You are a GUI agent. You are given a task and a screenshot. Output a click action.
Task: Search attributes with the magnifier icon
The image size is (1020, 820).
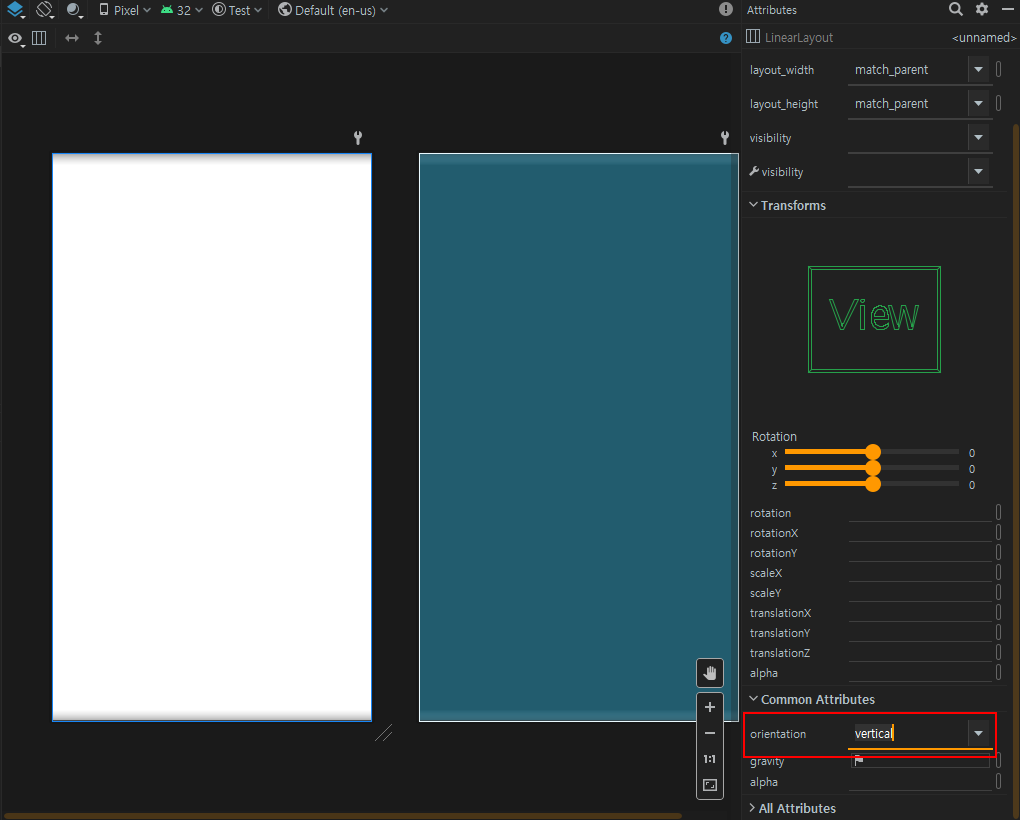click(955, 9)
